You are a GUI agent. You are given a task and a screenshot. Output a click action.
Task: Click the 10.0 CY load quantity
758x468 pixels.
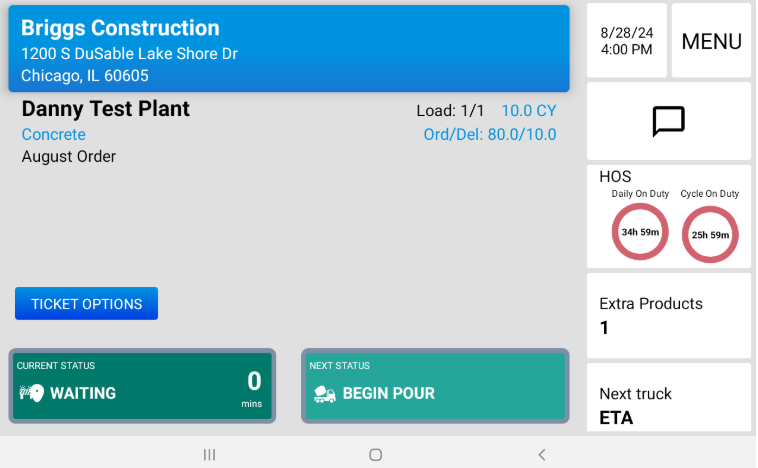tap(529, 111)
